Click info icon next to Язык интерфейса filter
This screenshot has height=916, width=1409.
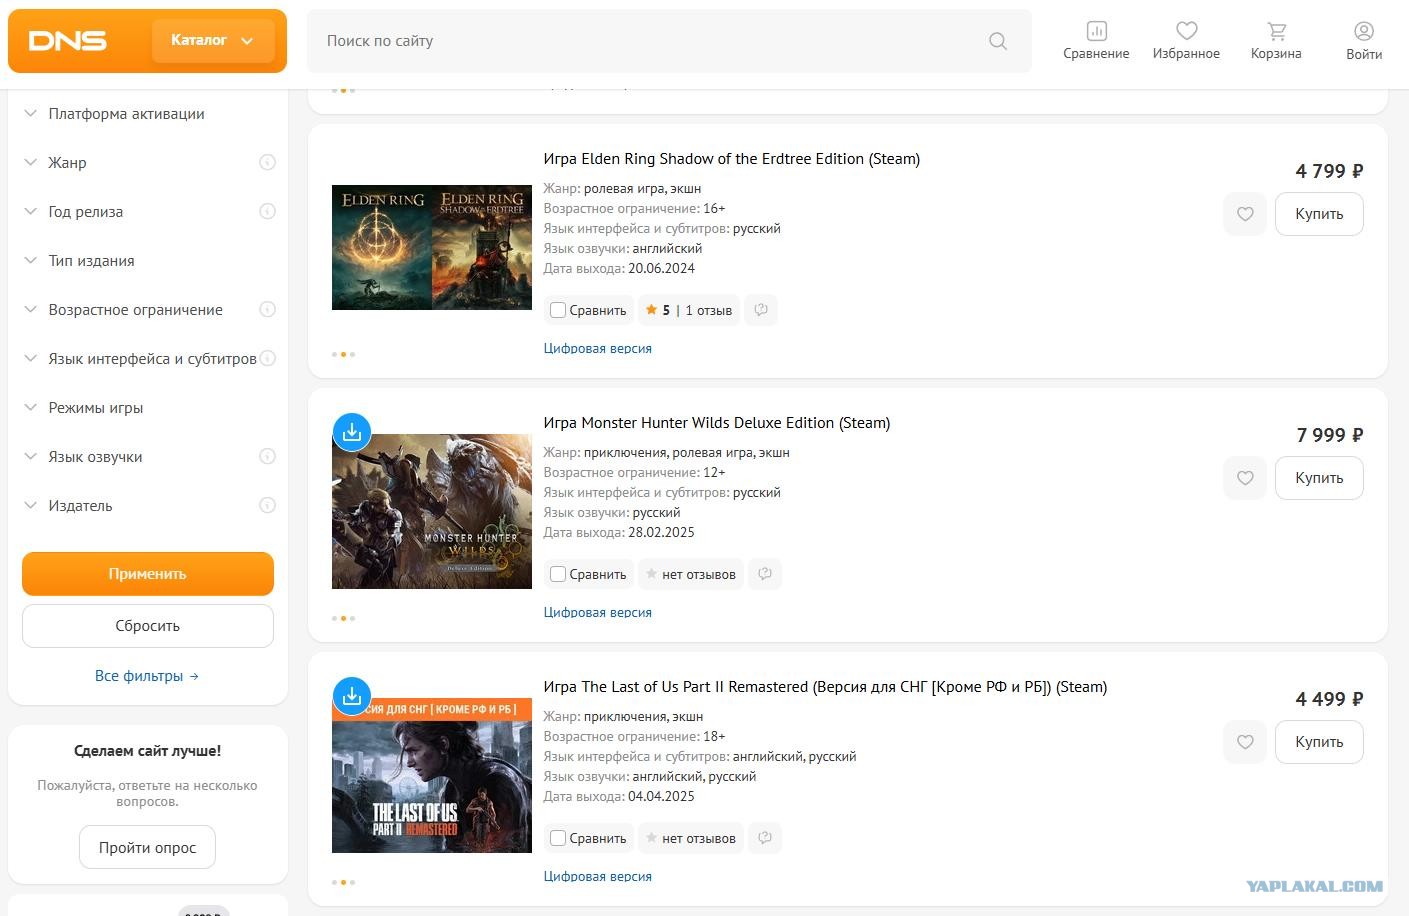click(267, 358)
